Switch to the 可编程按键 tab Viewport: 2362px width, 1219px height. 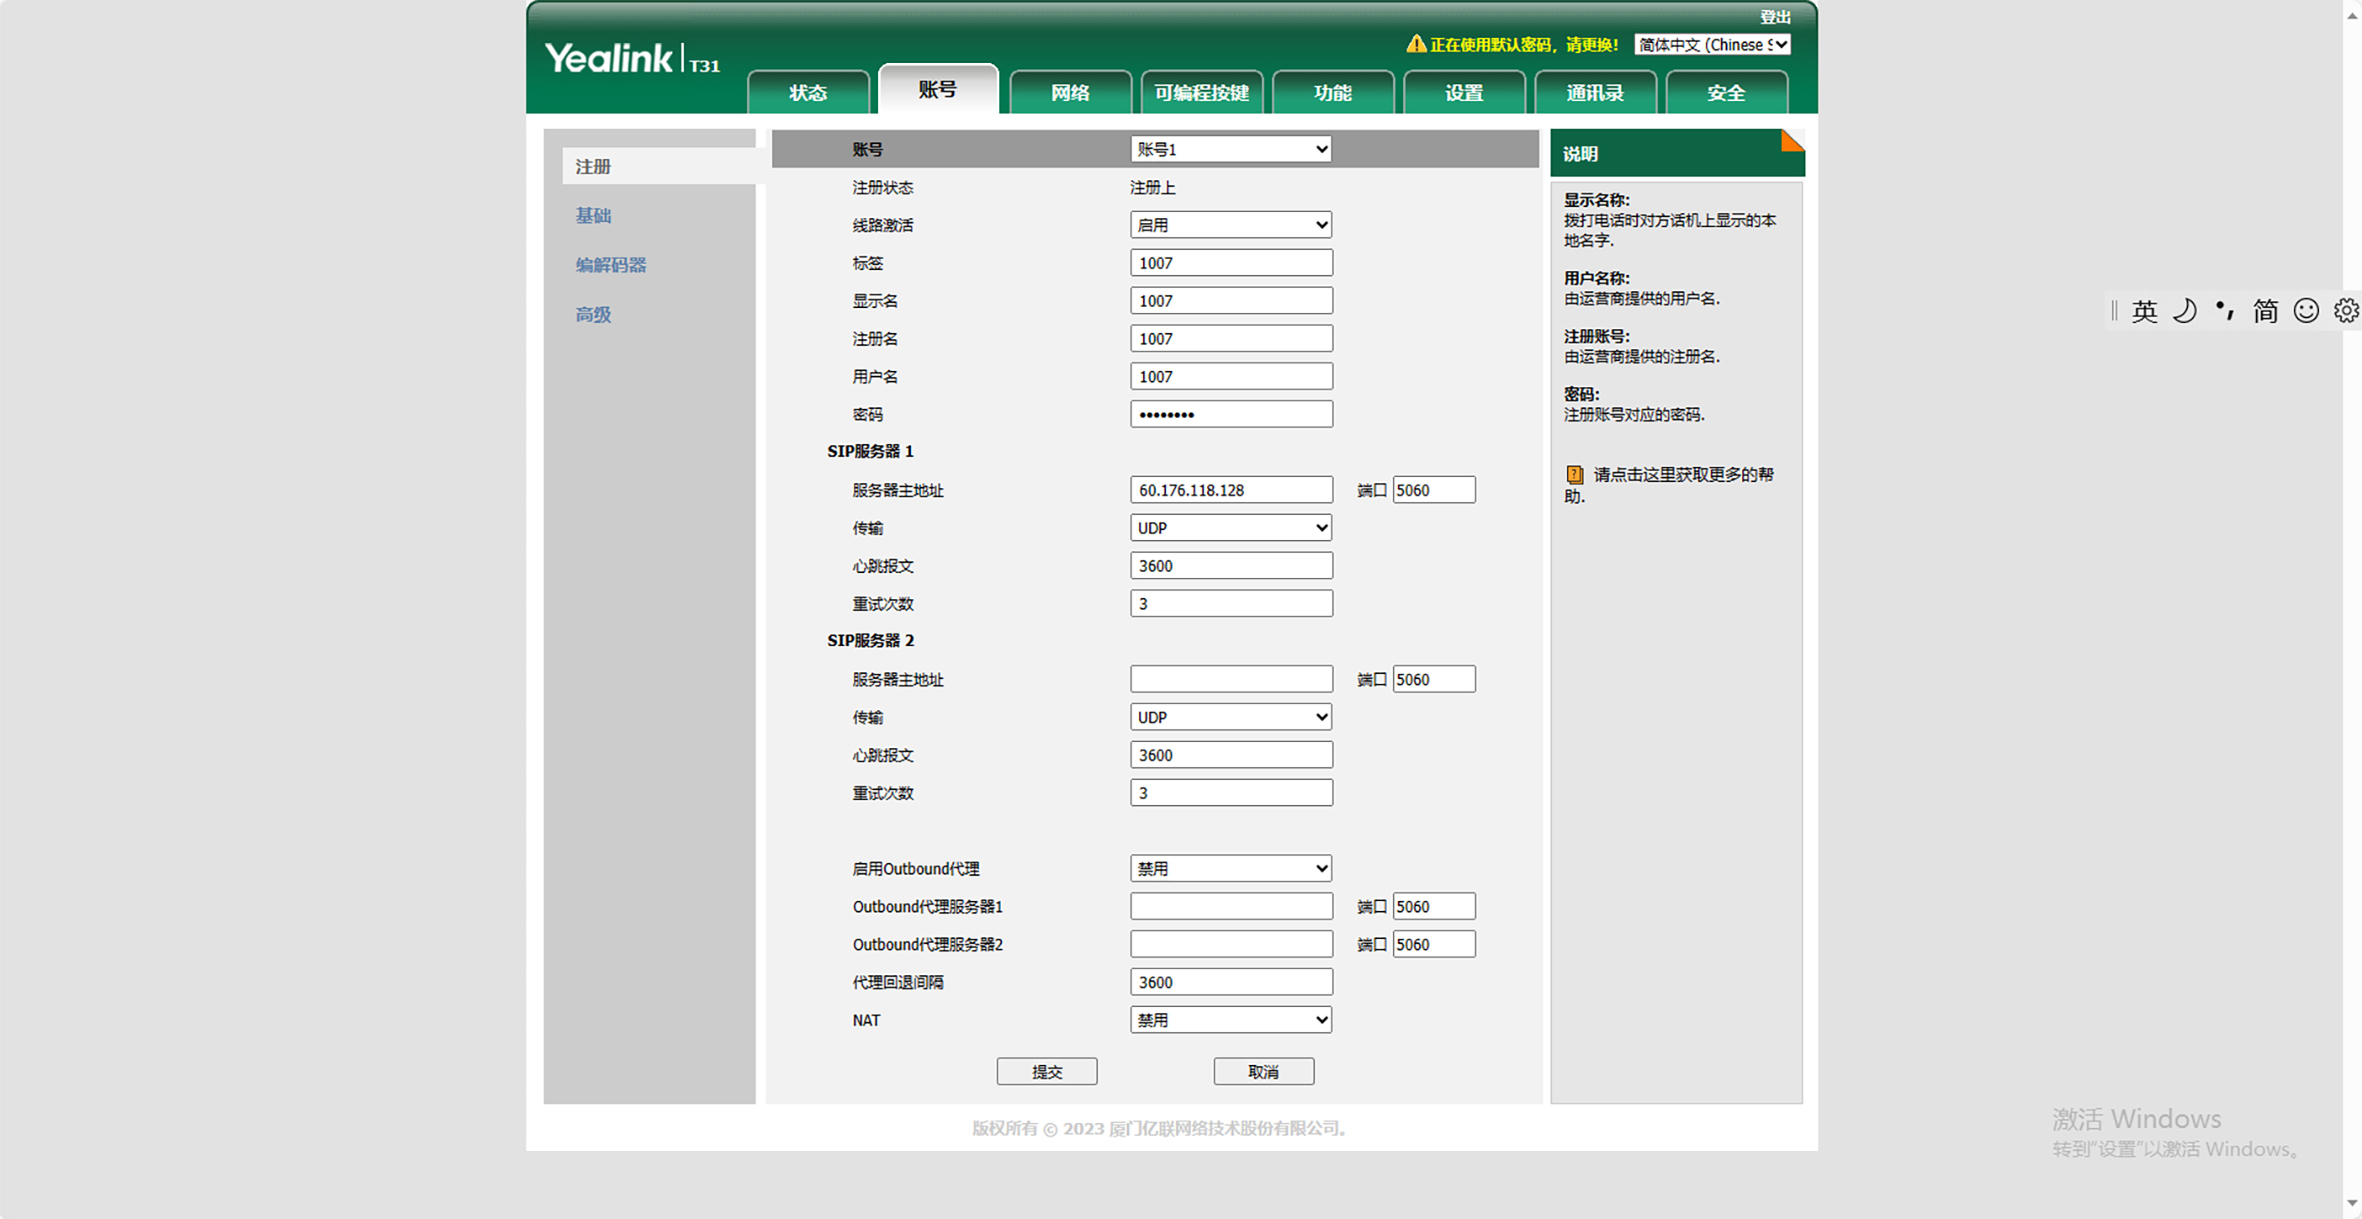point(1201,93)
